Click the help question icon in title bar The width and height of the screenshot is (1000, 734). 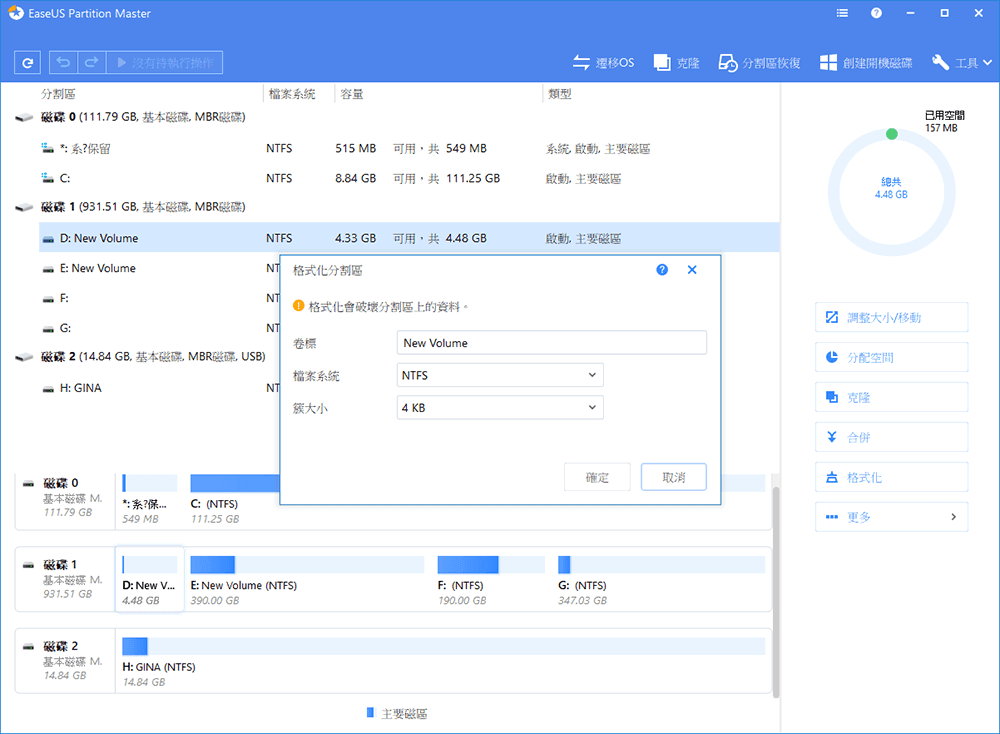tap(876, 13)
